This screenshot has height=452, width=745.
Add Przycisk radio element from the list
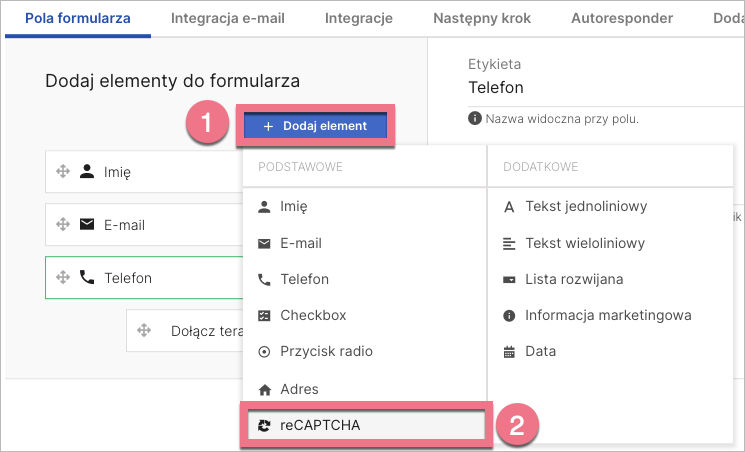pyautogui.click(x=326, y=352)
